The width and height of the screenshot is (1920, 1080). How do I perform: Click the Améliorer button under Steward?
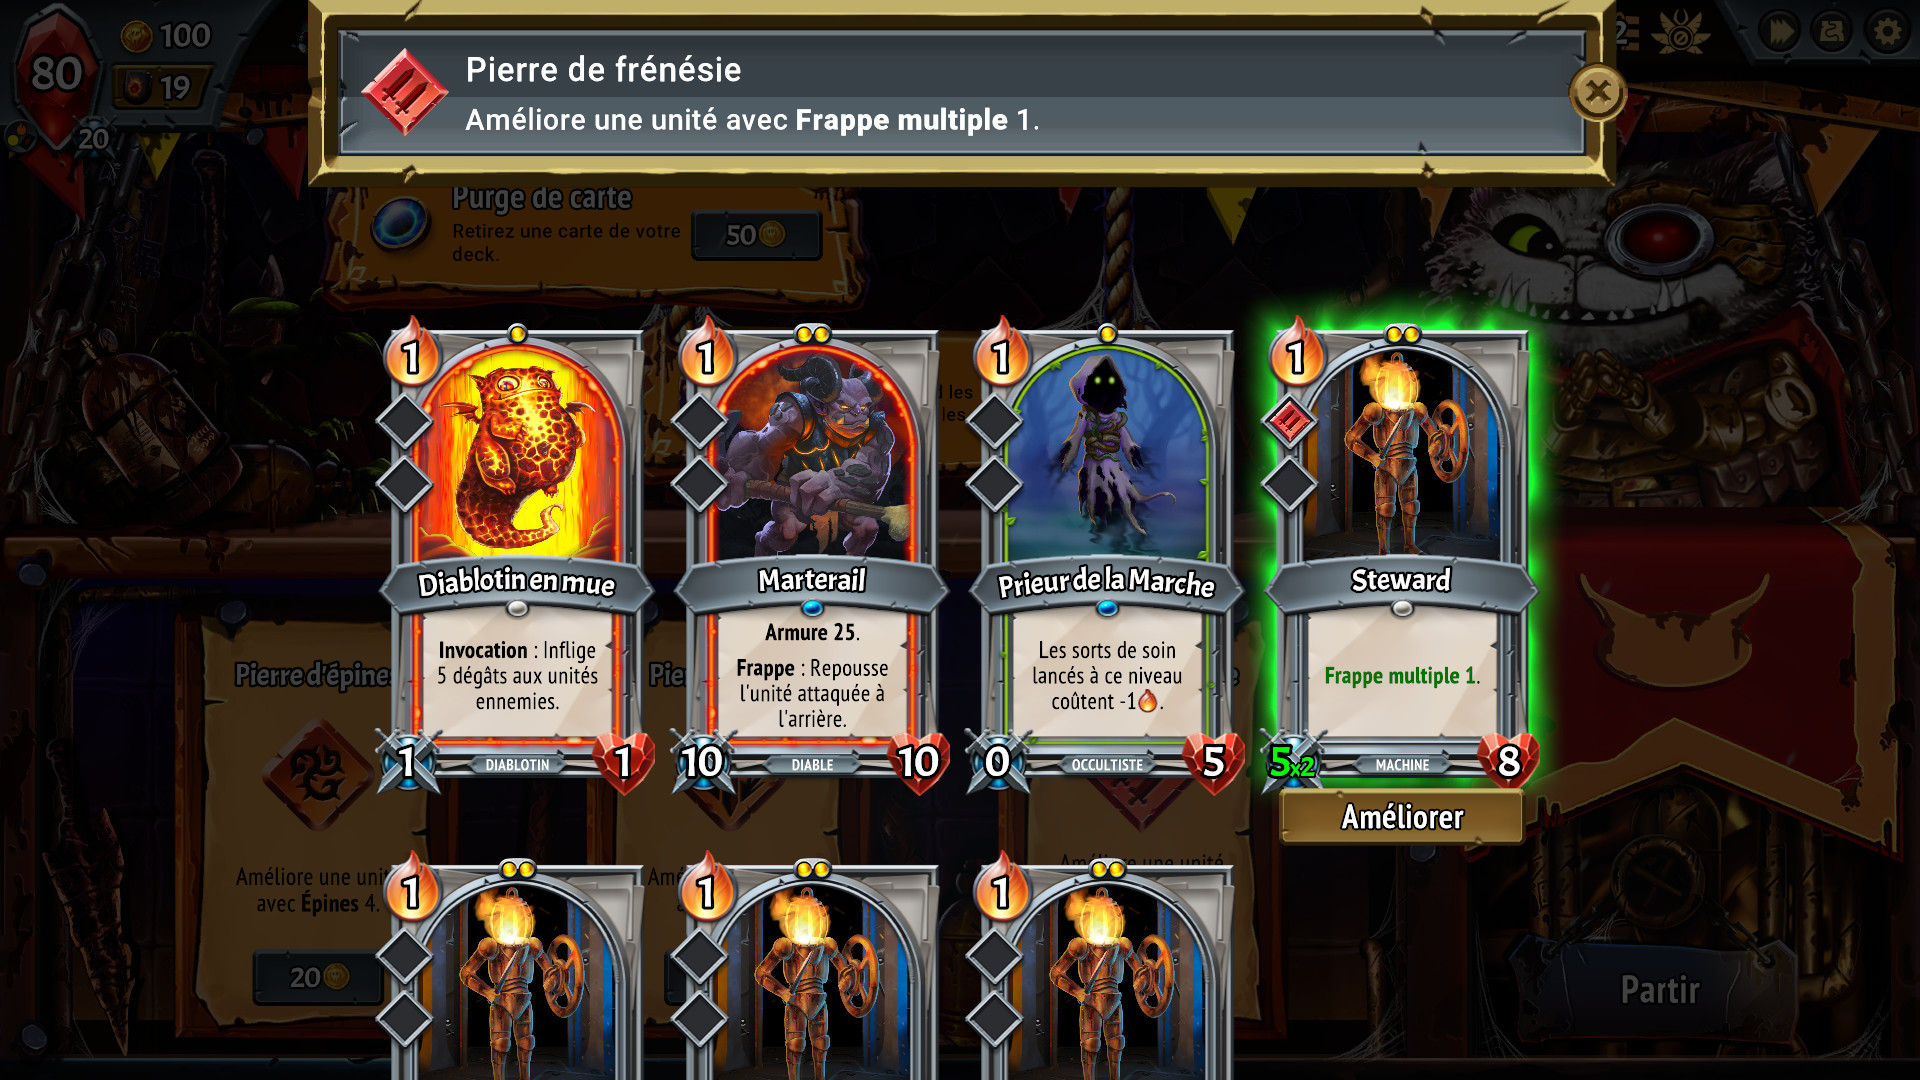click(1402, 817)
